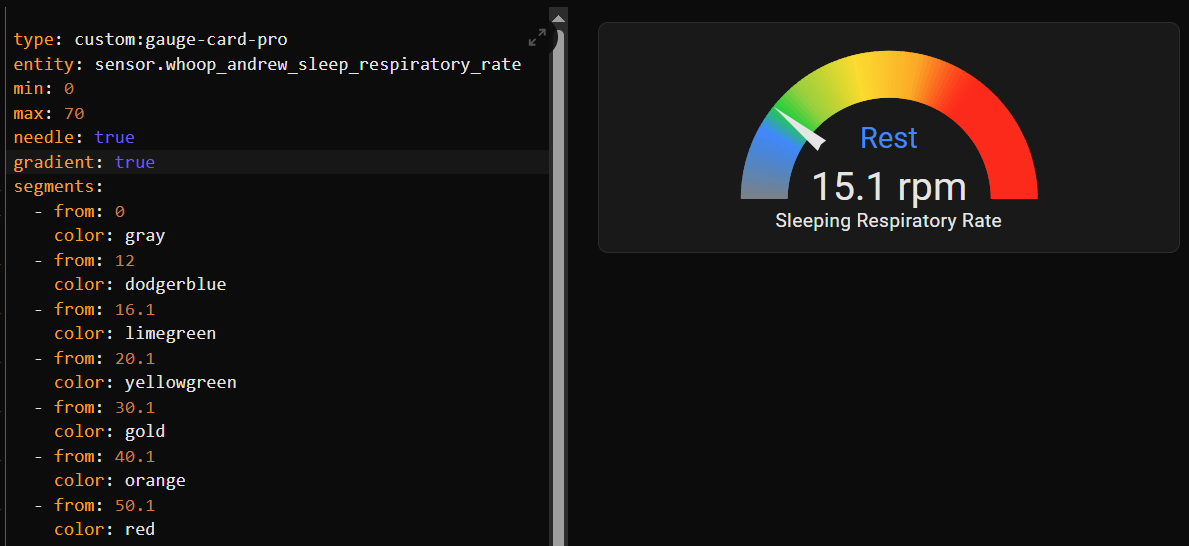Click the 'color: dodgerblue' line

coord(140,284)
